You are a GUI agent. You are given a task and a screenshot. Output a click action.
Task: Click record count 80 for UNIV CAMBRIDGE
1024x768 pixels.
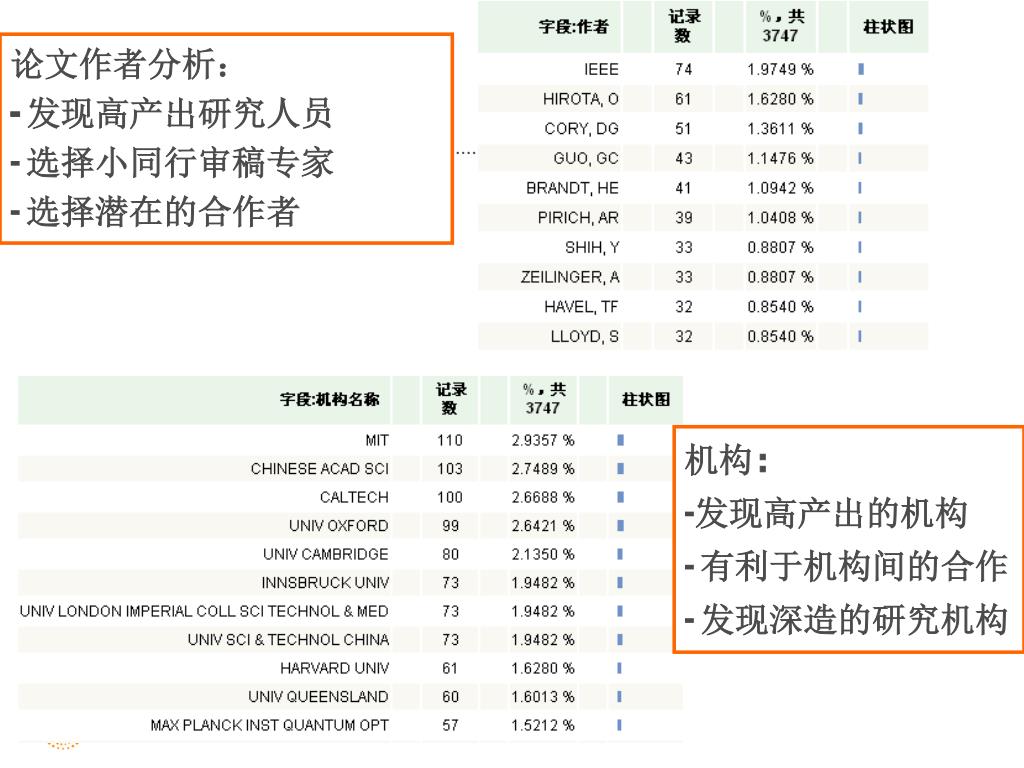pos(450,554)
